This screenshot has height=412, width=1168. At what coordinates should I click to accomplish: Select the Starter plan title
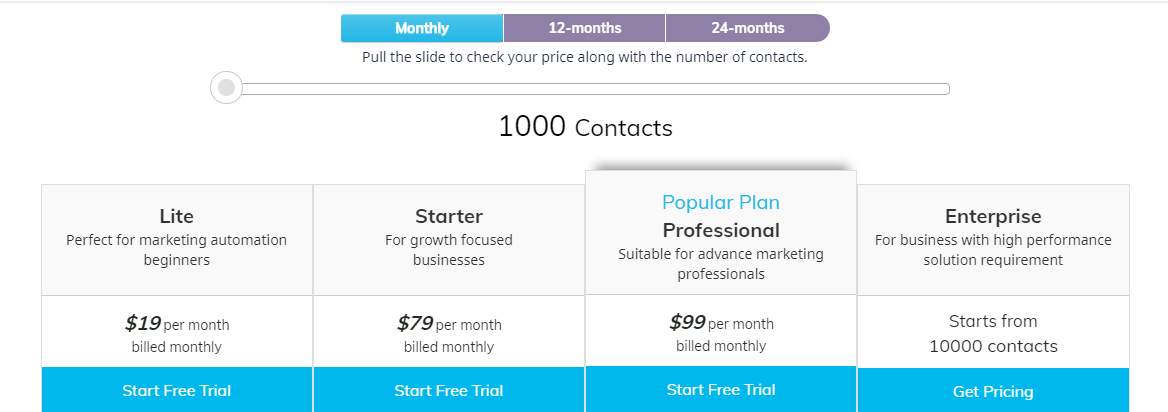[x=449, y=216]
